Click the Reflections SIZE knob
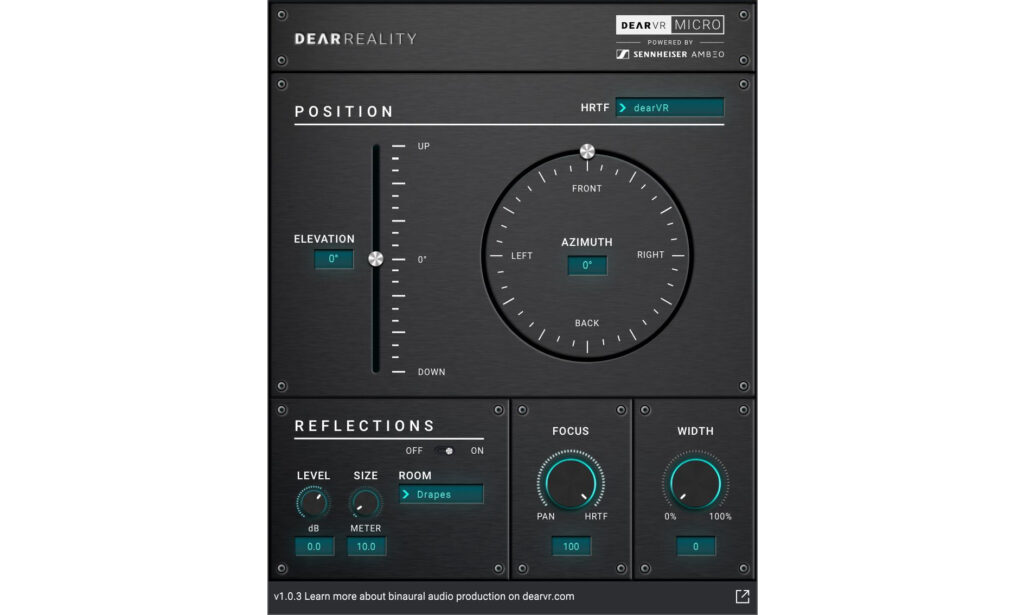 tap(365, 503)
